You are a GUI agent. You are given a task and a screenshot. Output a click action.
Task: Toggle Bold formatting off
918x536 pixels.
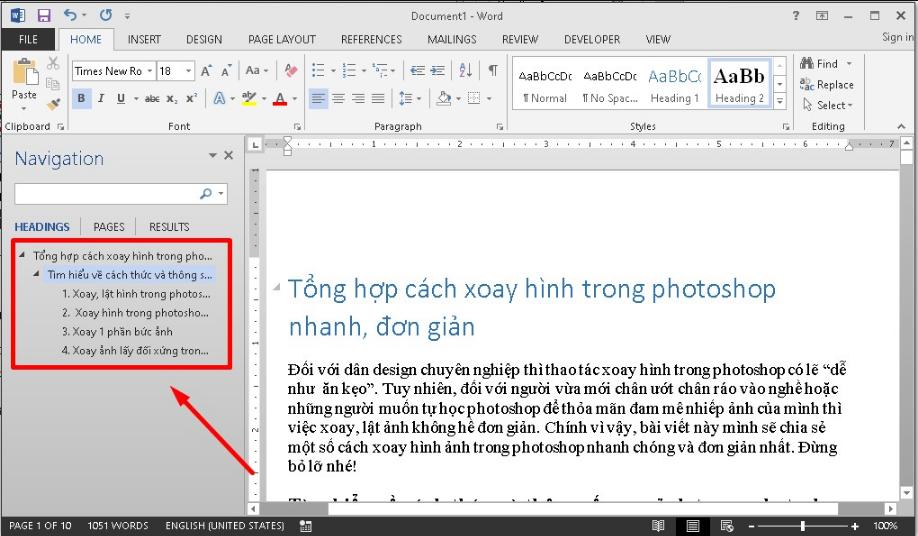[x=83, y=99]
